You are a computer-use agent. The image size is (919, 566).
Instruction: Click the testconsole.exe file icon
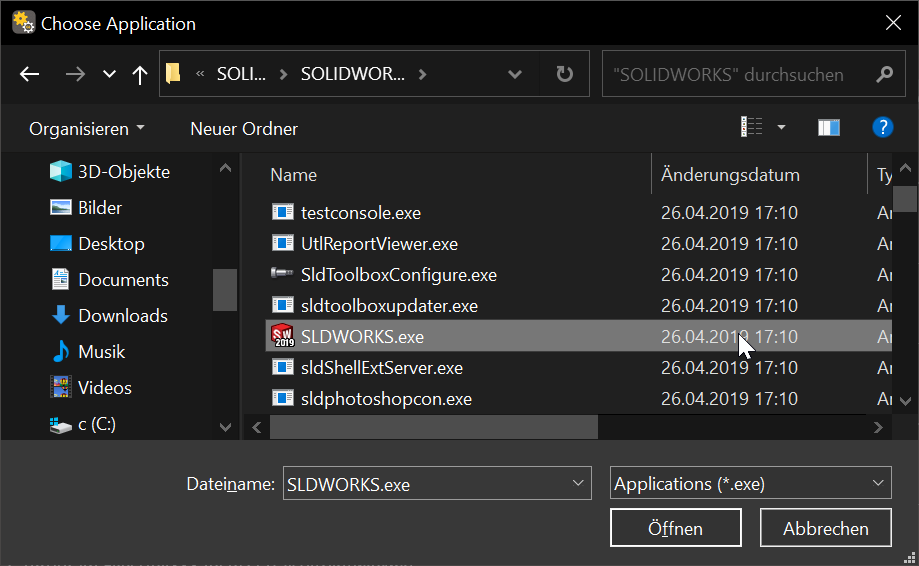[282, 212]
